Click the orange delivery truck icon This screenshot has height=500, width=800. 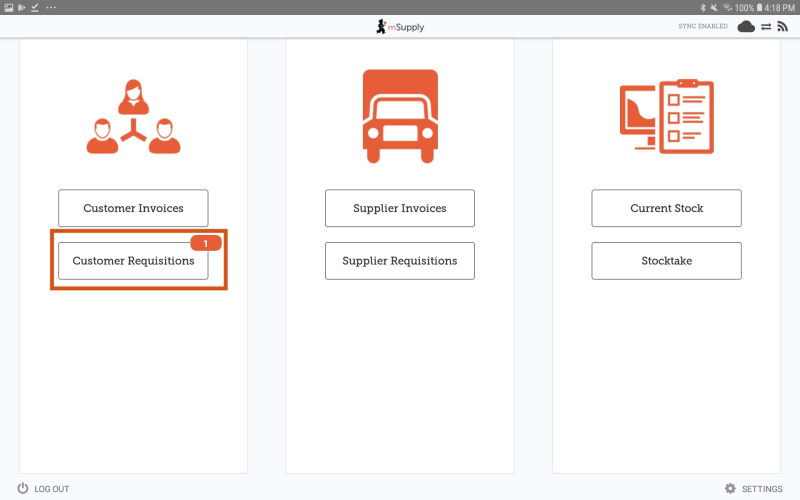[x=399, y=117]
